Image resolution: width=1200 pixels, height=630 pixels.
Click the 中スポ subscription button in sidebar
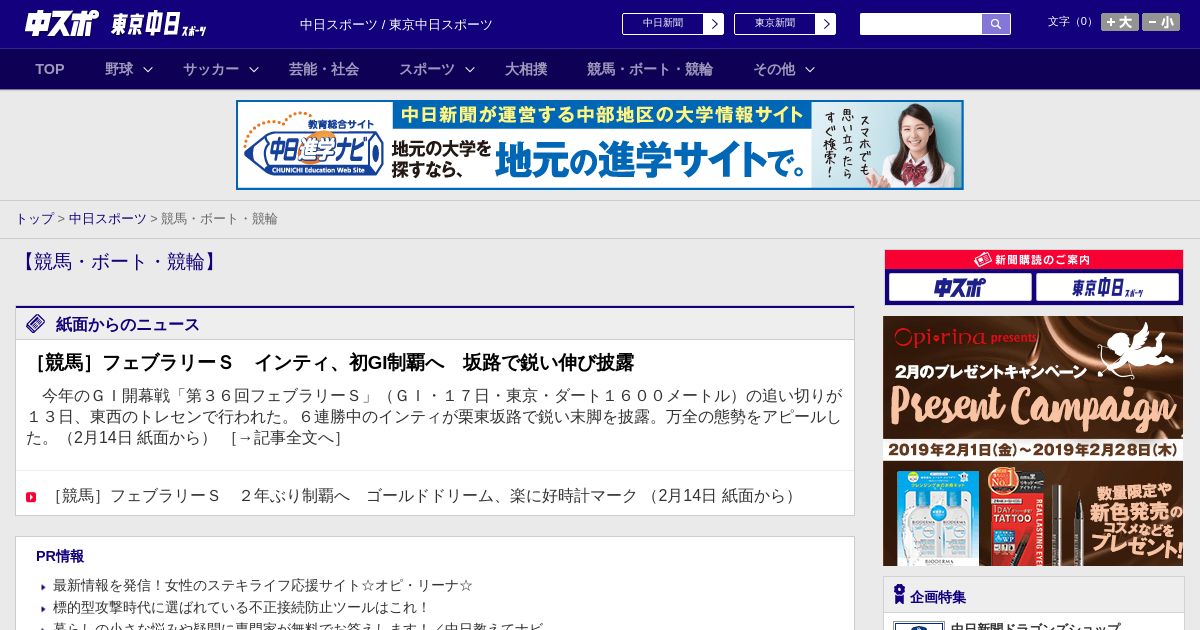[x=960, y=287]
